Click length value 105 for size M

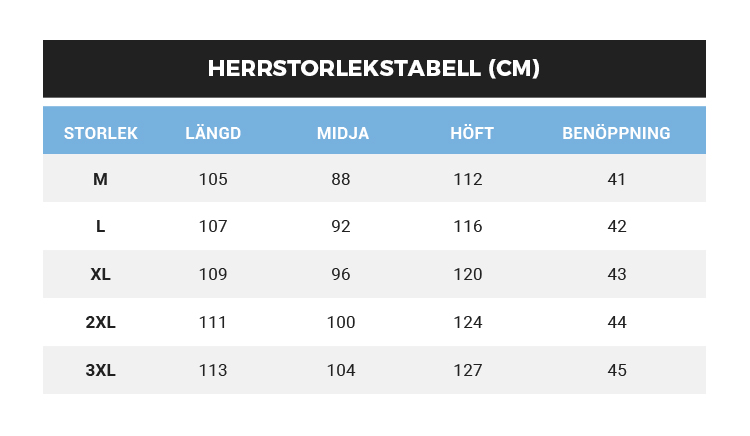click(x=213, y=180)
